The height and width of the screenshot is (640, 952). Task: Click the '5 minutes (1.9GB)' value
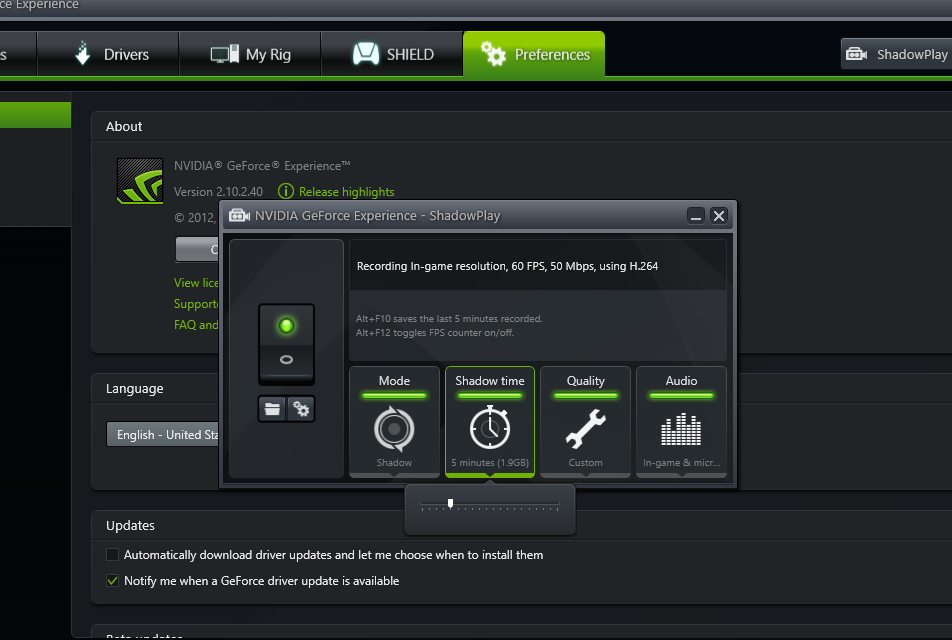[490, 463]
